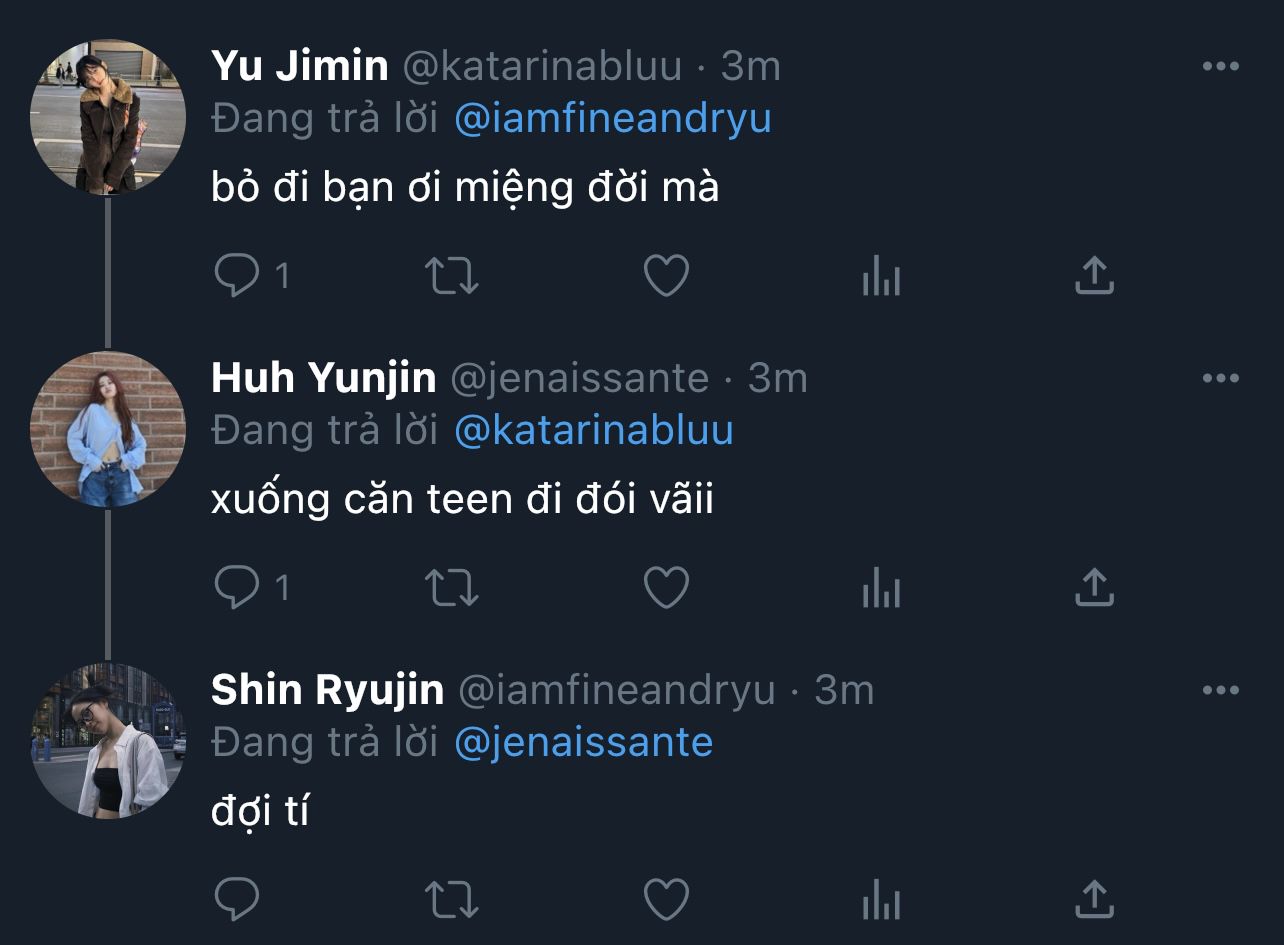Like Huh Yunjin's tweet
Viewport: 1284px width, 945px height.
666,588
